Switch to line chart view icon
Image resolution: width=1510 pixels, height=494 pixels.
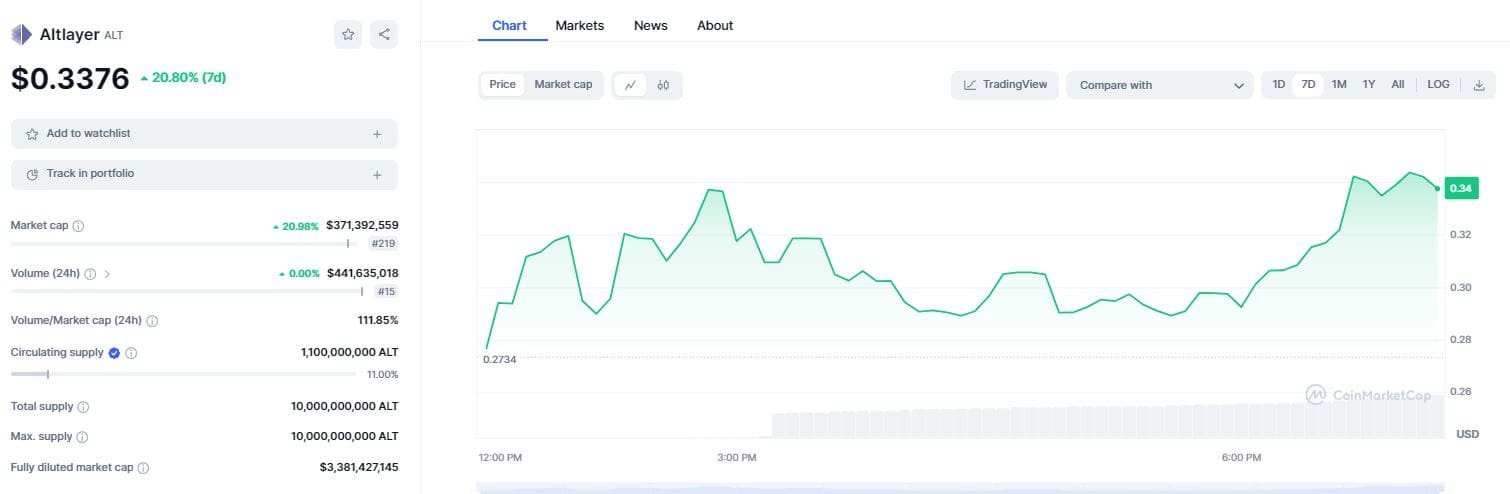point(630,85)
